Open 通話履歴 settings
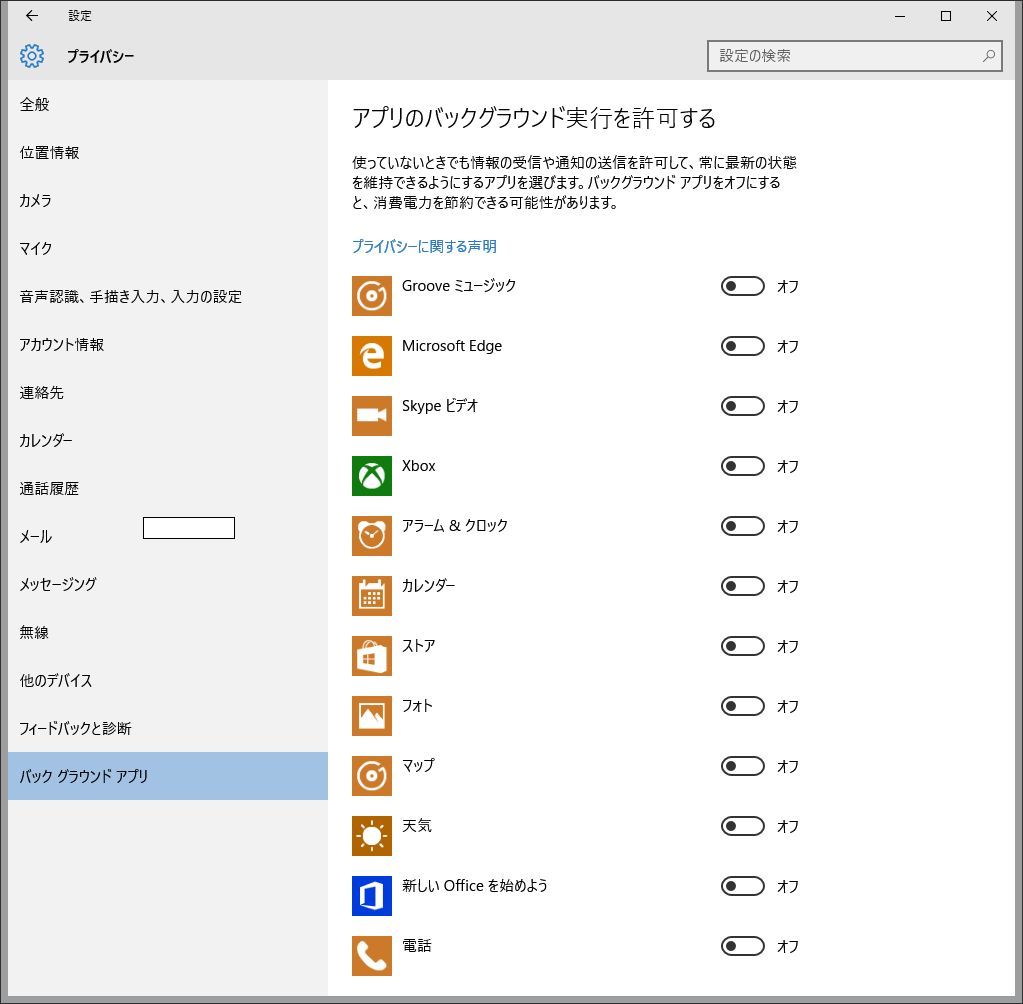The height and width of the screenshot is (1004, 1023). [168, 489]
